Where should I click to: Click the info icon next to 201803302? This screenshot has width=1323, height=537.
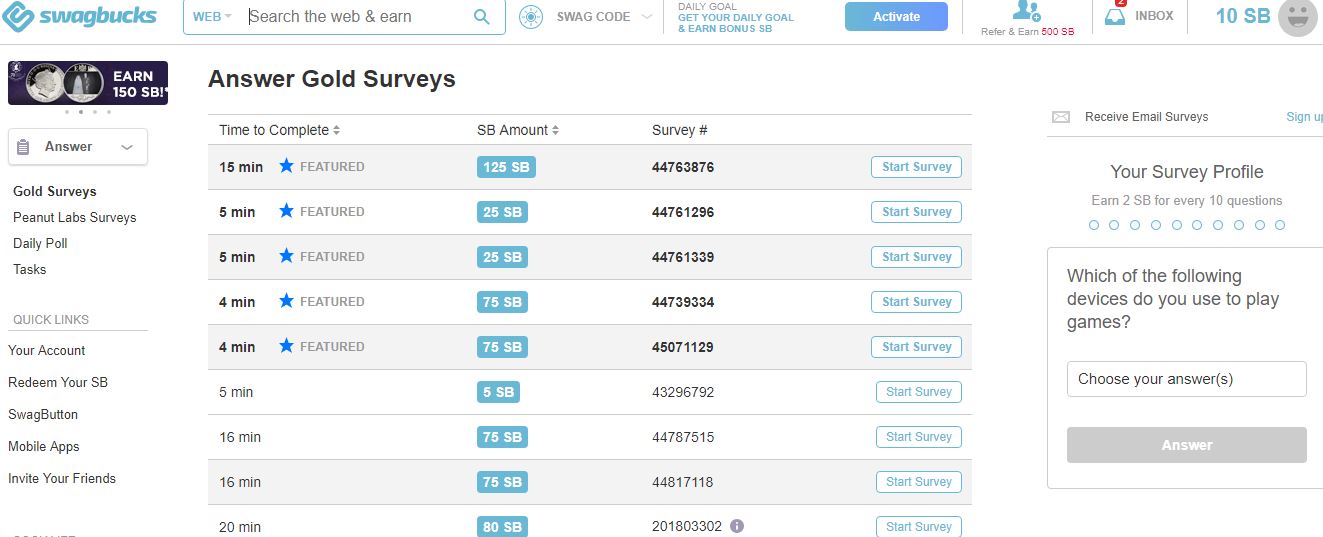(737, 526)
